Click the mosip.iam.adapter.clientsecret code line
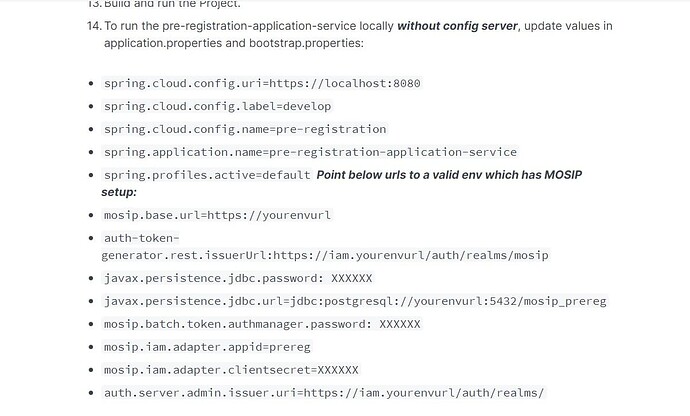 230,370
